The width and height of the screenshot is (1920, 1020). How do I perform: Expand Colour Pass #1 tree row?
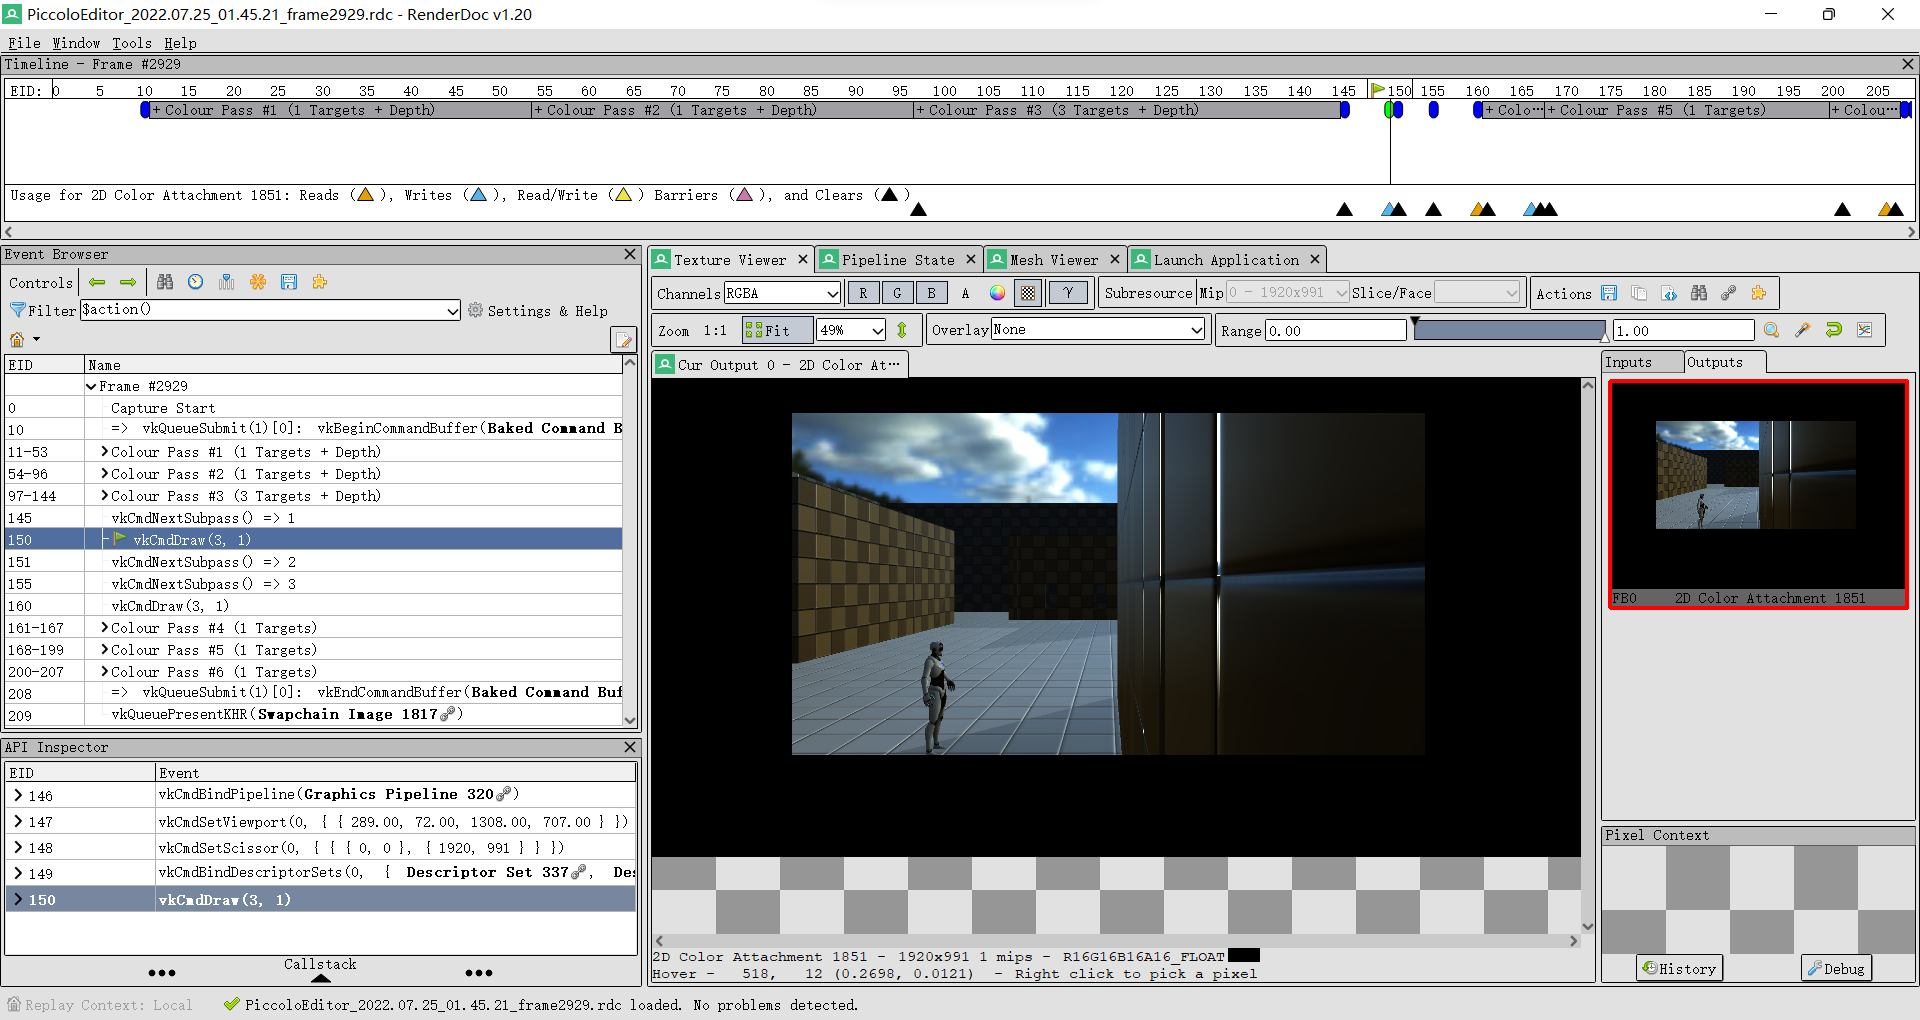tap(104, 452)
